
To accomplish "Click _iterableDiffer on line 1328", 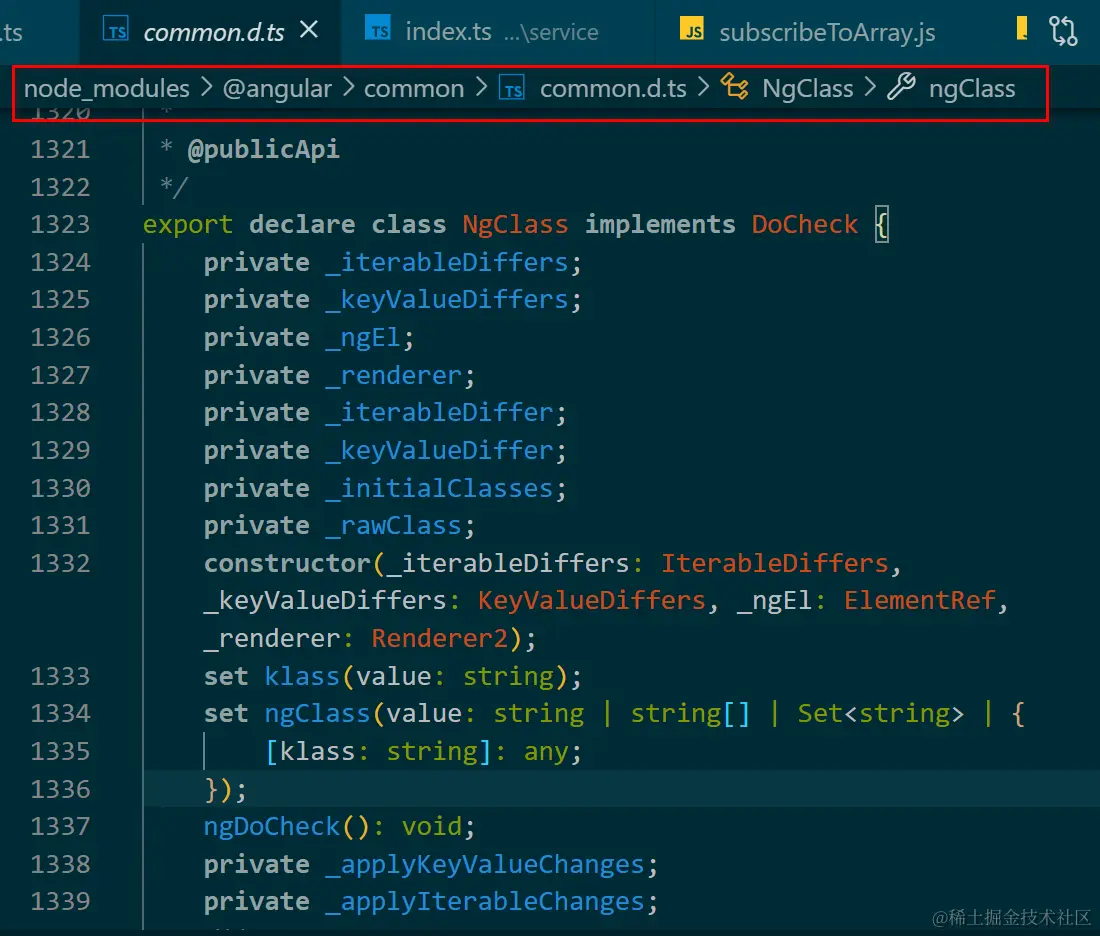I will click(440, 413).
